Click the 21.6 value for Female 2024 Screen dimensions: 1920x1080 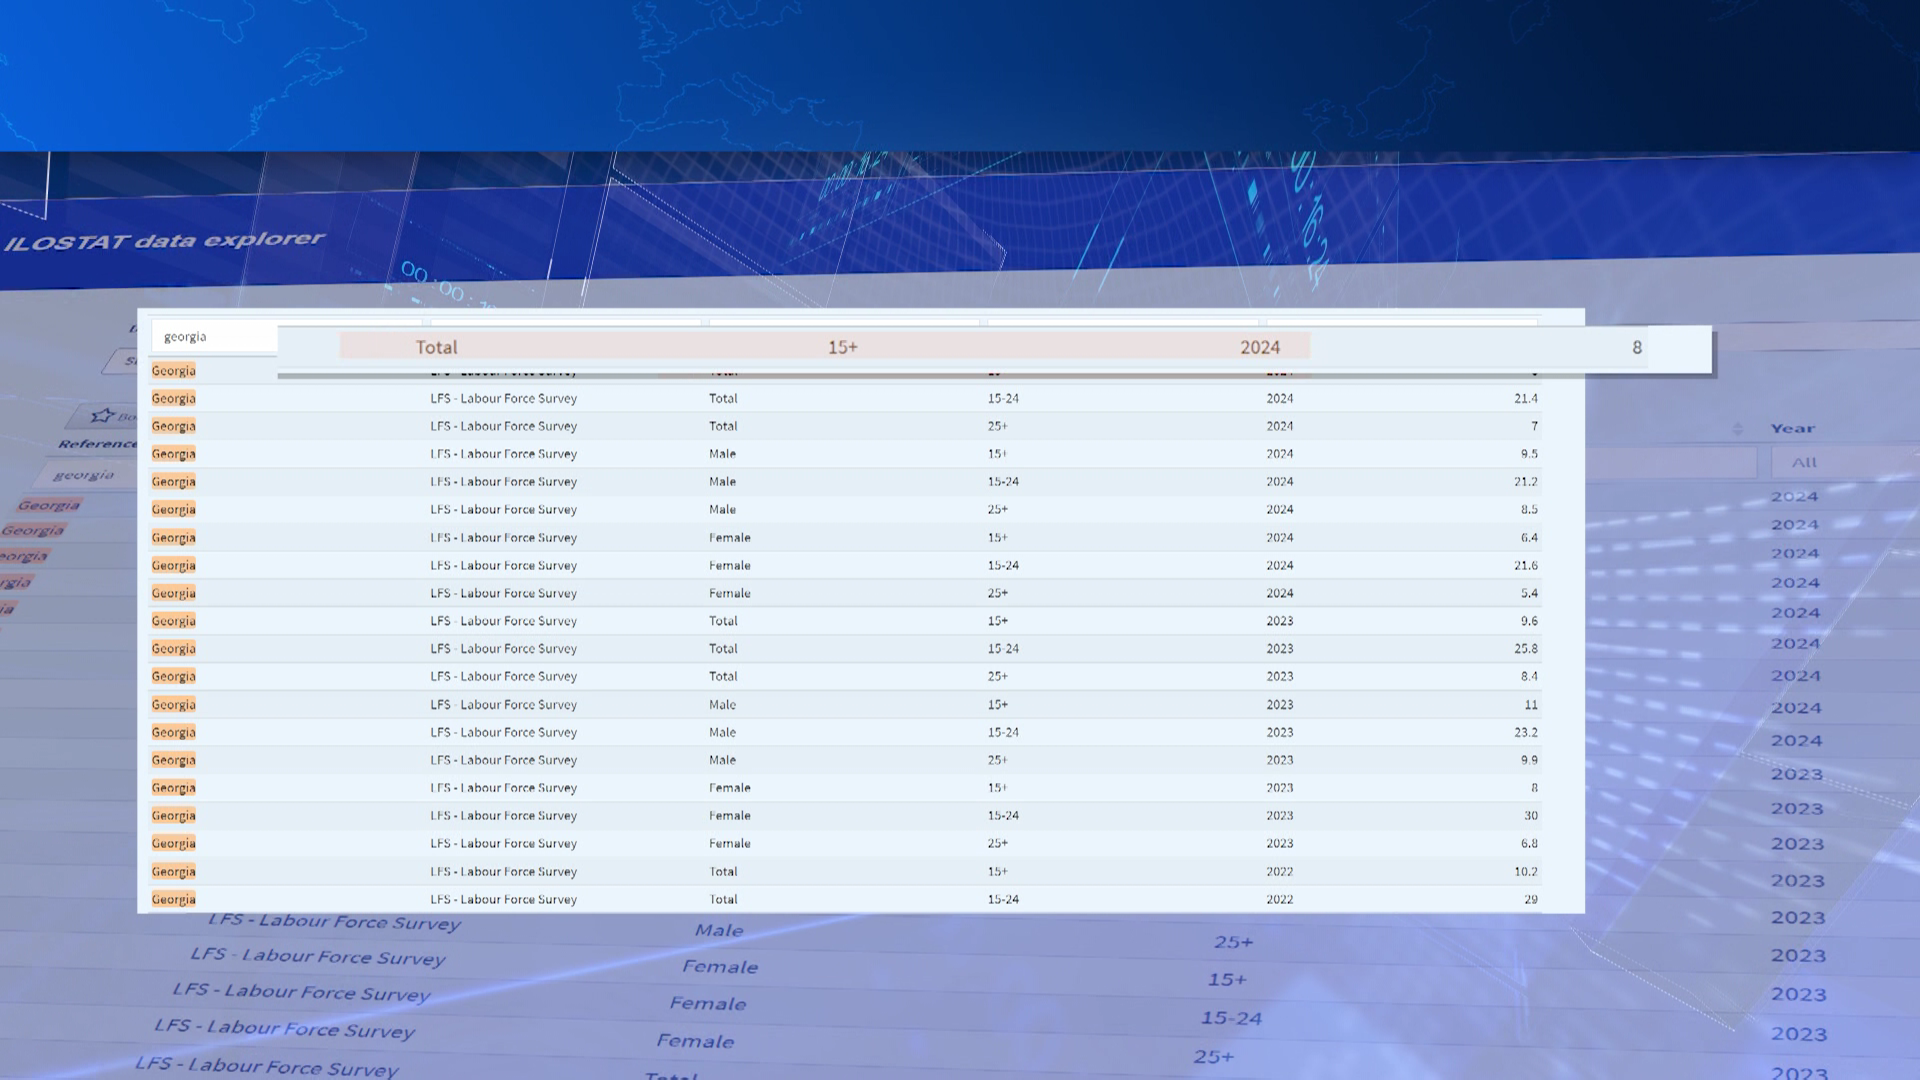pos(1525,565)
